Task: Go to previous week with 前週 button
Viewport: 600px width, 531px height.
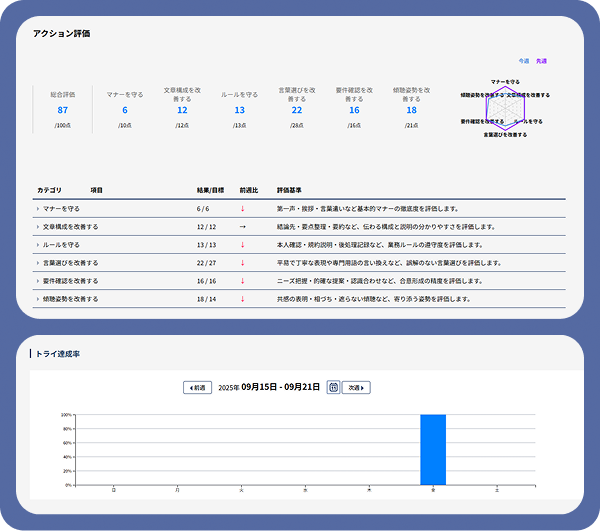Action: [x=197, y=387]
